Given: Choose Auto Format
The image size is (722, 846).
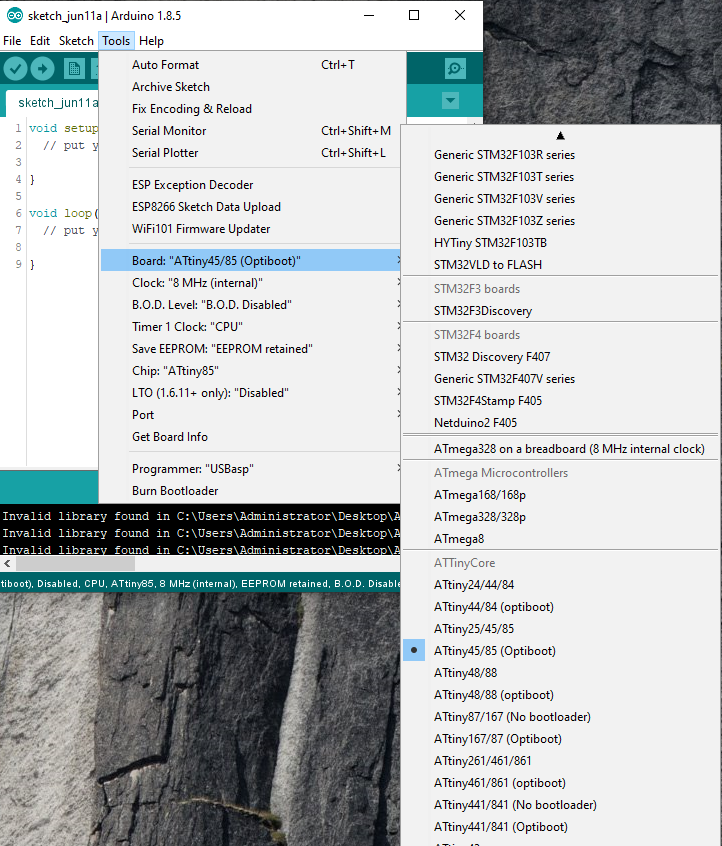Looking at the screenshot, I should (x=251, y=65).
